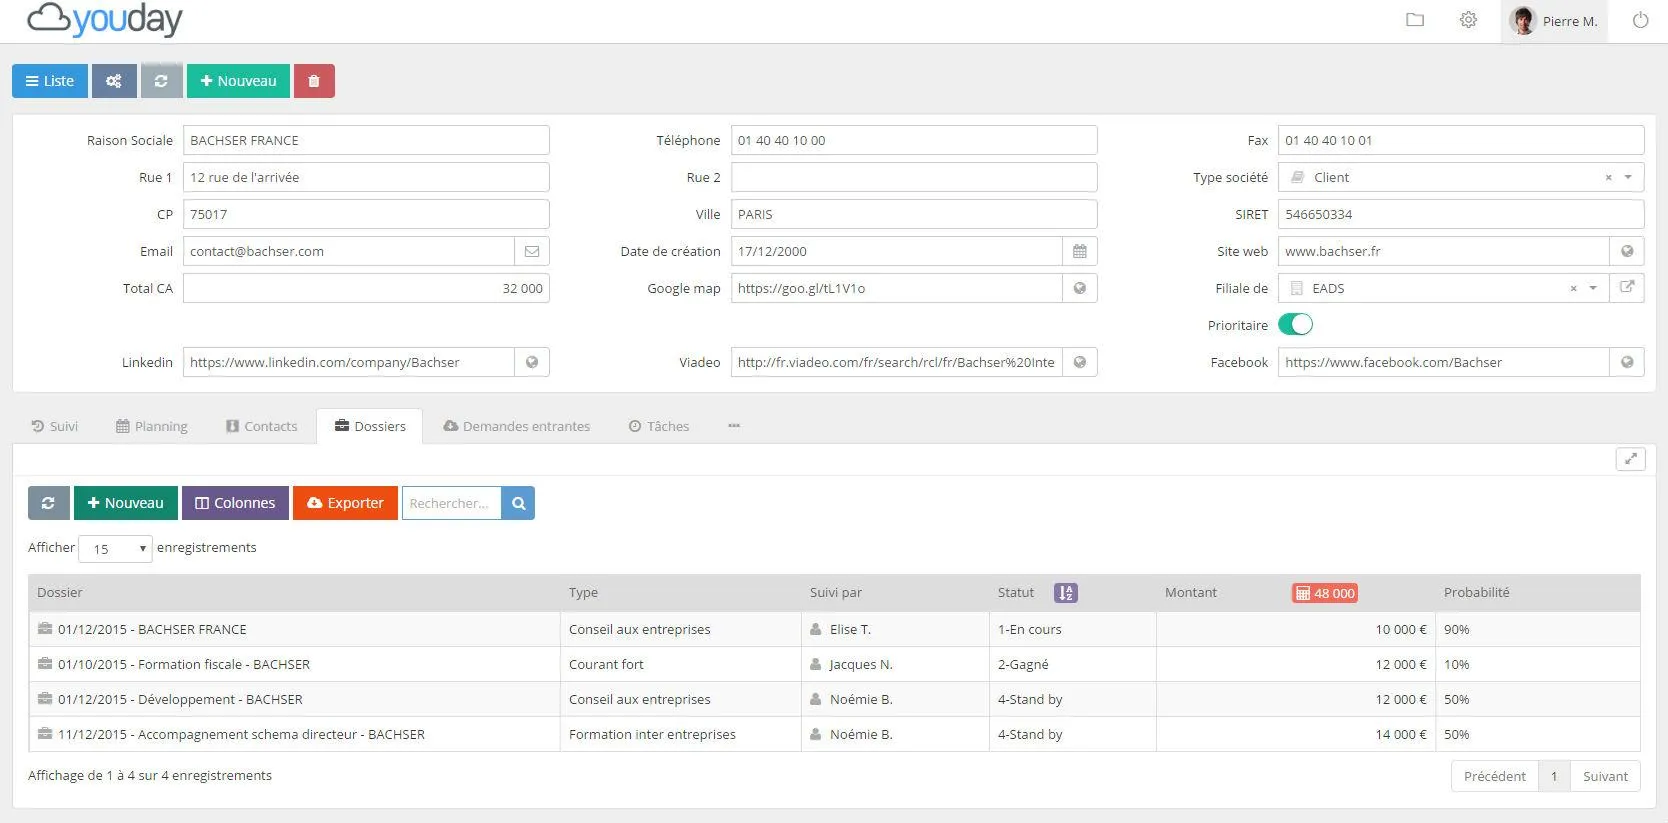Image resolution: width=1668 pixels, height=823 pixels.
Task: Open the EADS parent company external link icon
Action: tap(1627, 288)
